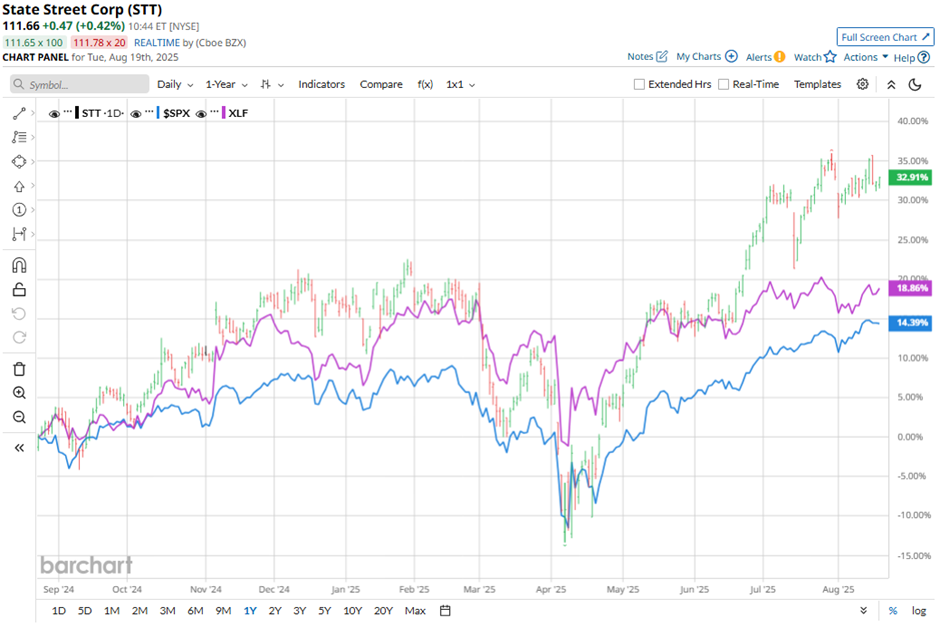The image size is (940, 627).
Task: Open the Fibonacci retracement tools
Action: click(19, 137)
